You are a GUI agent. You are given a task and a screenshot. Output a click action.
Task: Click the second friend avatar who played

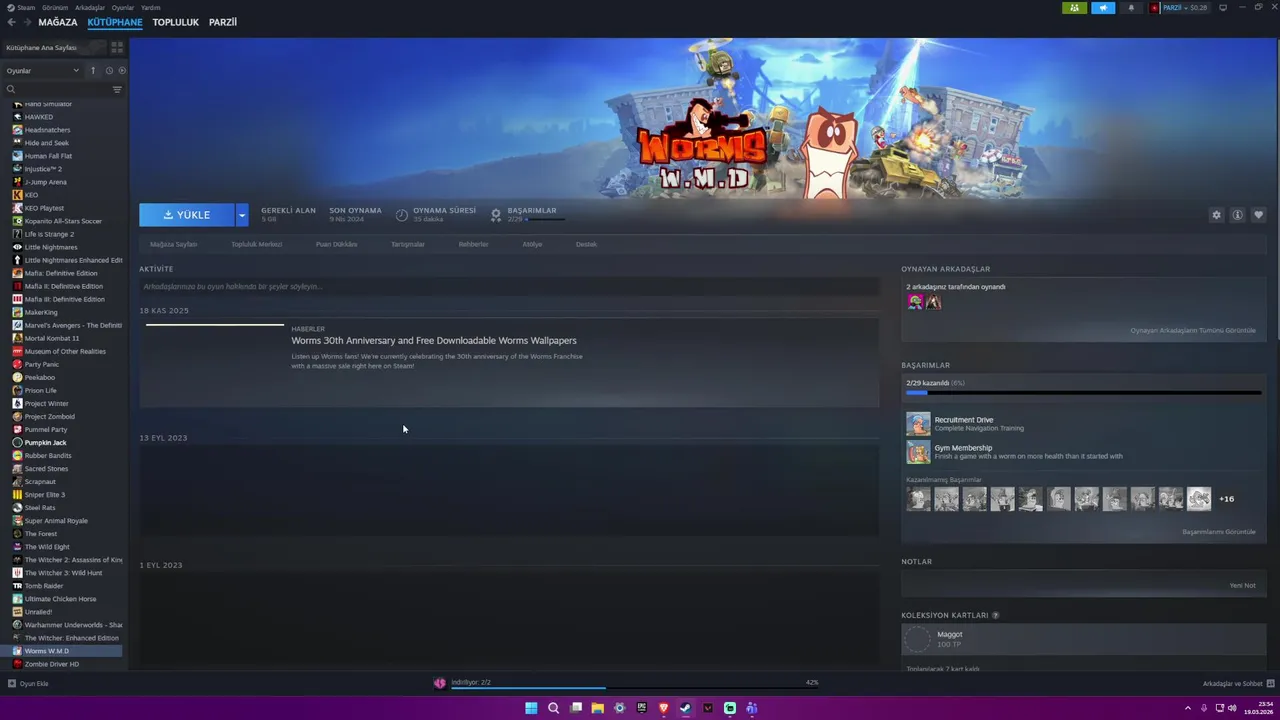pos(933,302)
